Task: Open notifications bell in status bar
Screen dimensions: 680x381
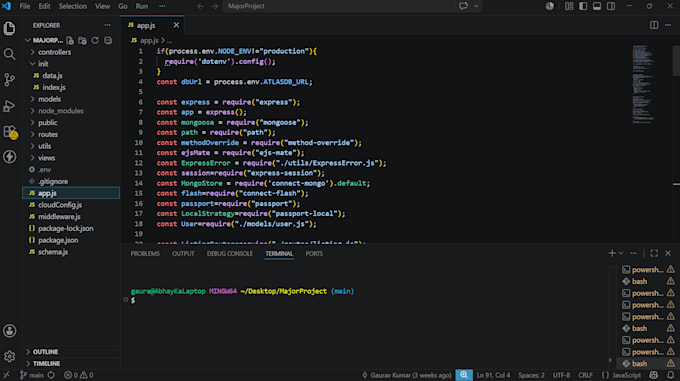Action: [x=670, y=375]
